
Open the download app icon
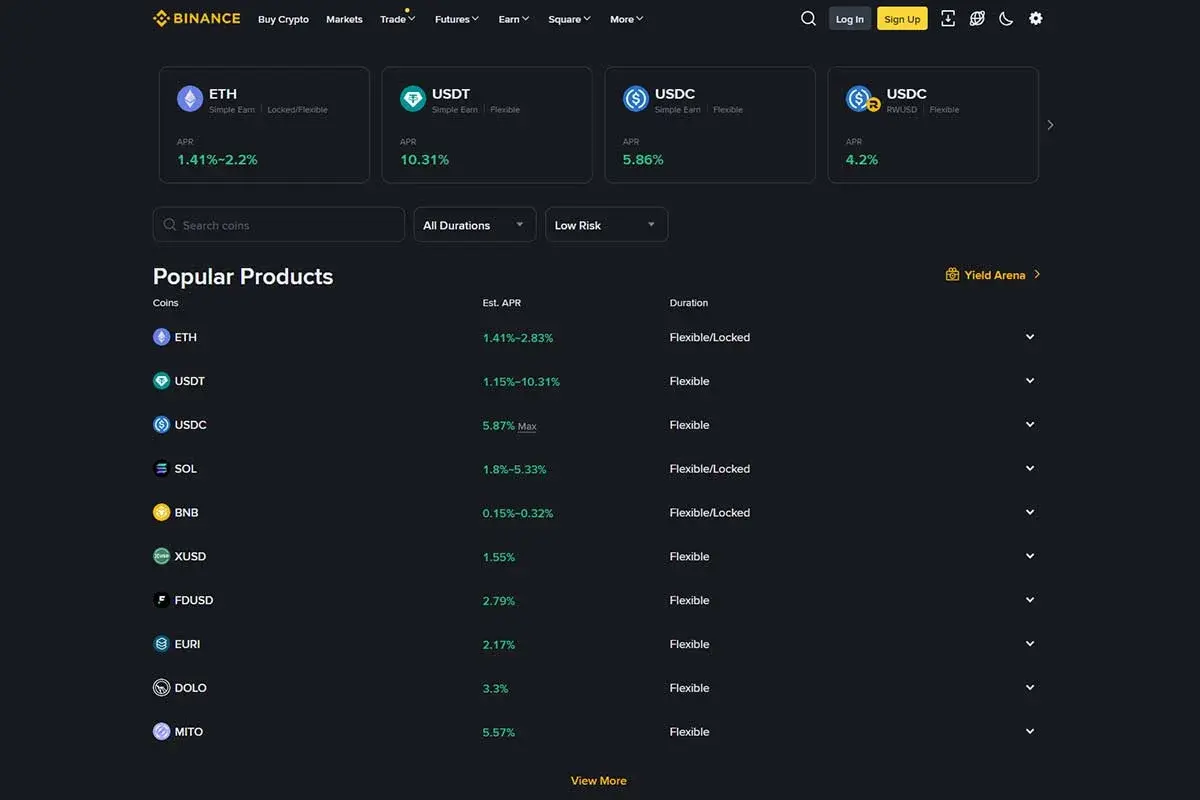[x=948, y=19]
